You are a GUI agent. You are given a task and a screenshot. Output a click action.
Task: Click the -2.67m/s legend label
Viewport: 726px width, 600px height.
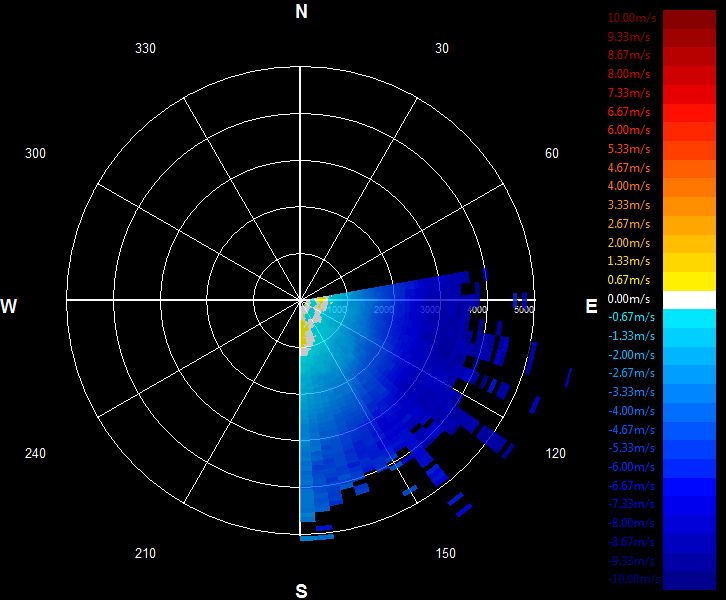631,373
